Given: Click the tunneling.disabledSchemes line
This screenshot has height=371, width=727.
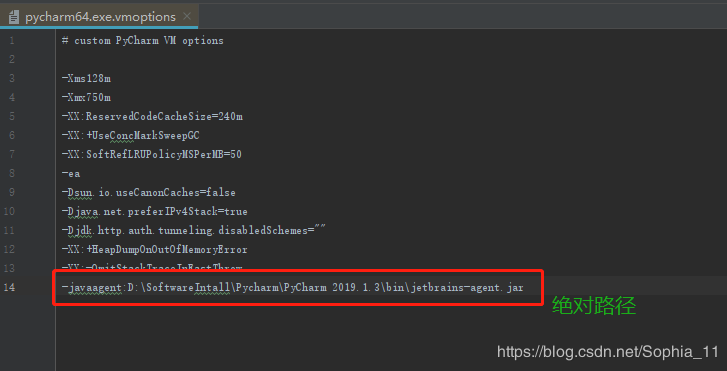Looking at the screenshot, I should pyautogui.click(x=194, y=231).
